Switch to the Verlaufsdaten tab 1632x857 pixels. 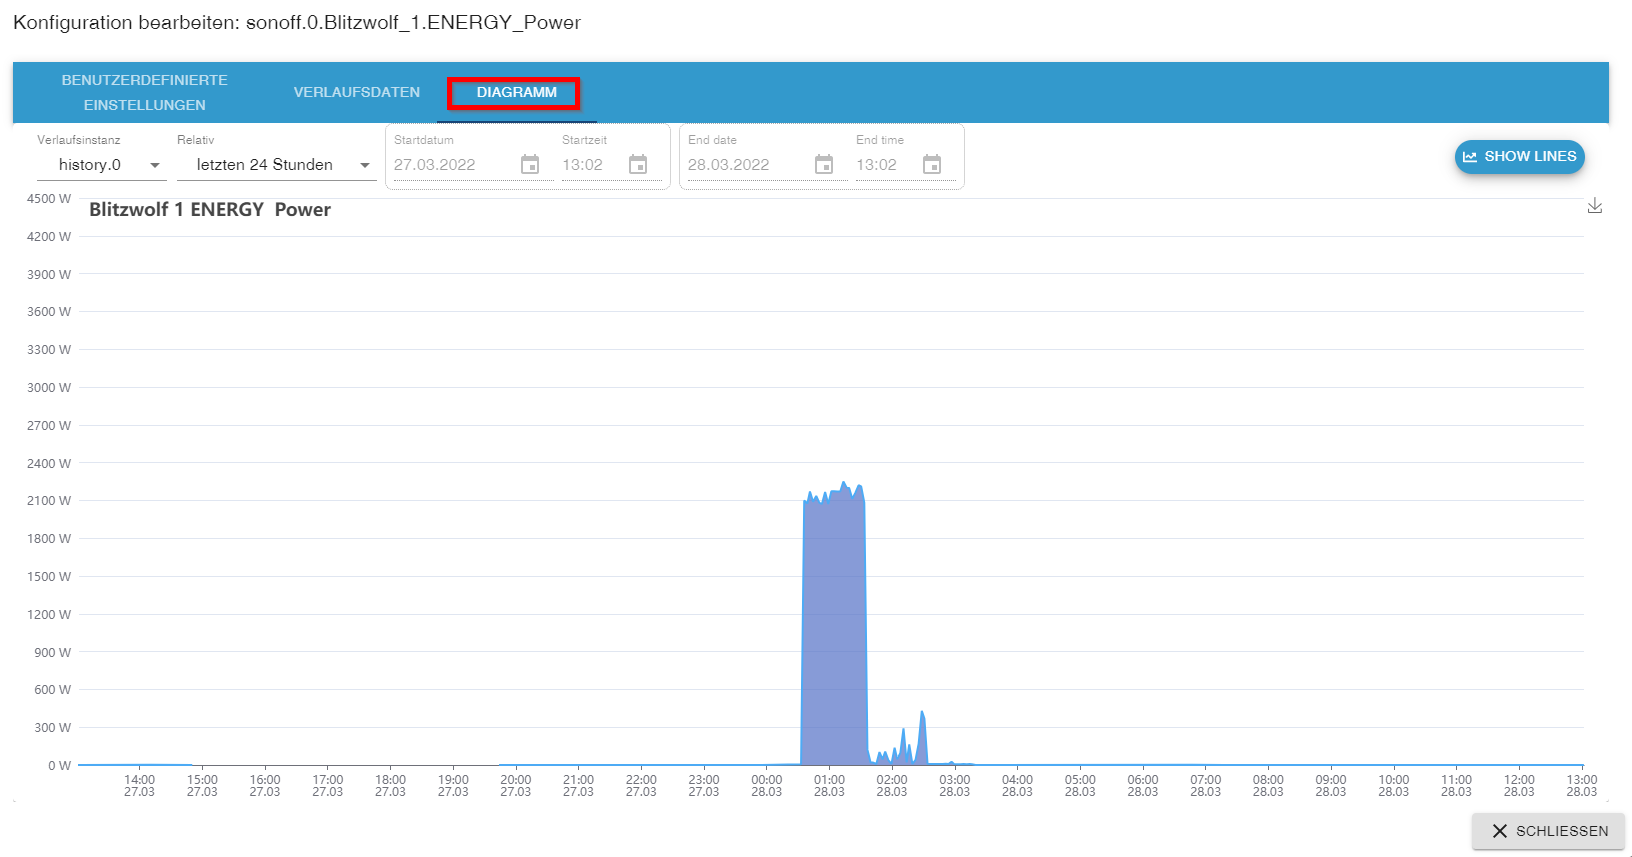click(x=357, y=92)
